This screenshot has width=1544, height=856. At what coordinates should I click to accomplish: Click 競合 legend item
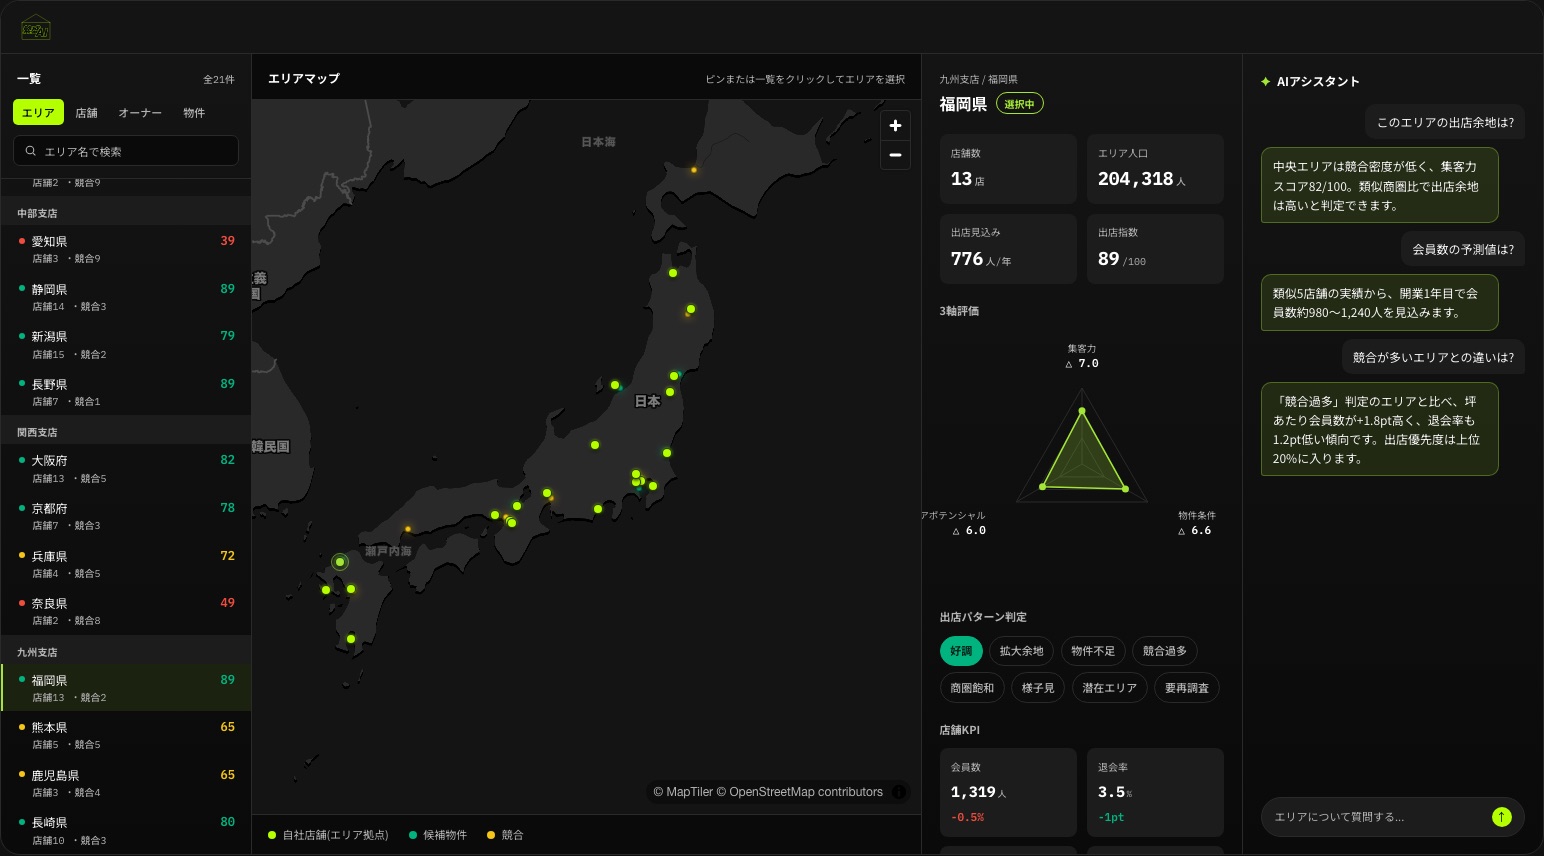pyautogui.click(x=505, y=835)
